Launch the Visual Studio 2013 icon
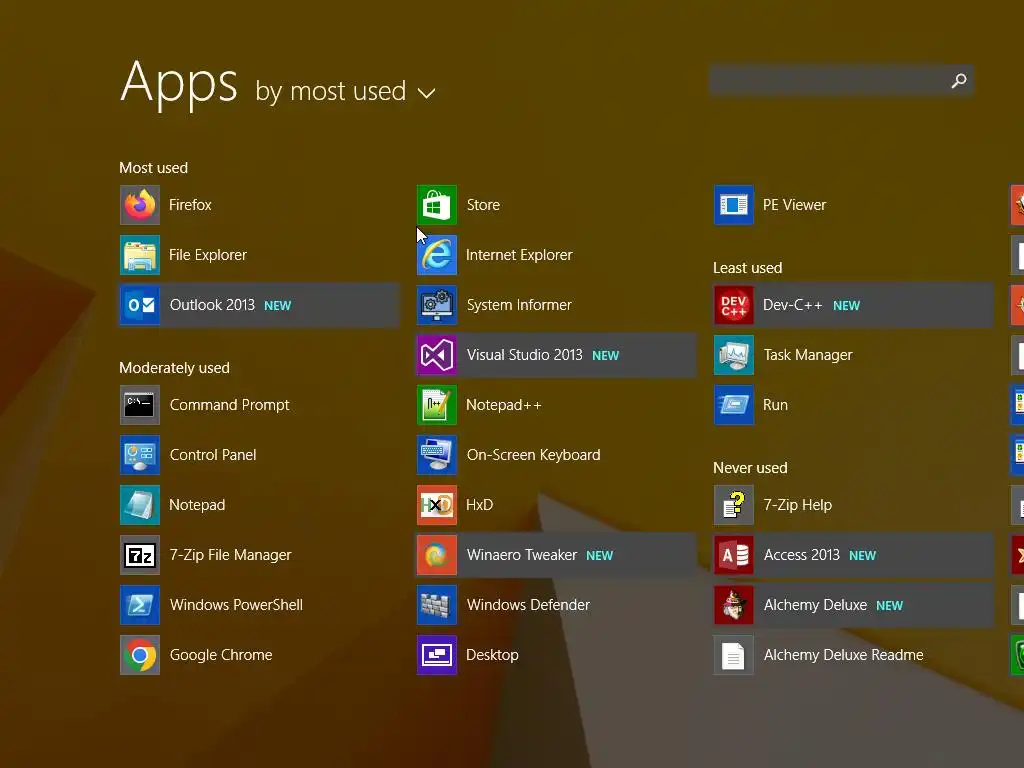The height and width of the screenshot is (768, 1024). [437, 355]
